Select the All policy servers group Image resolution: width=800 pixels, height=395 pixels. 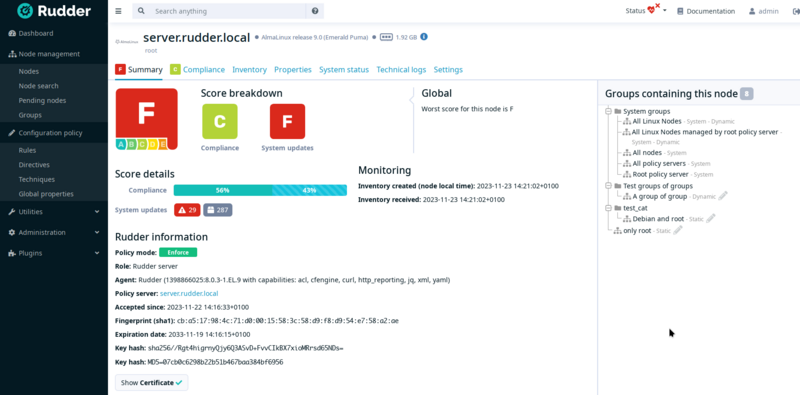click(659, 163)
